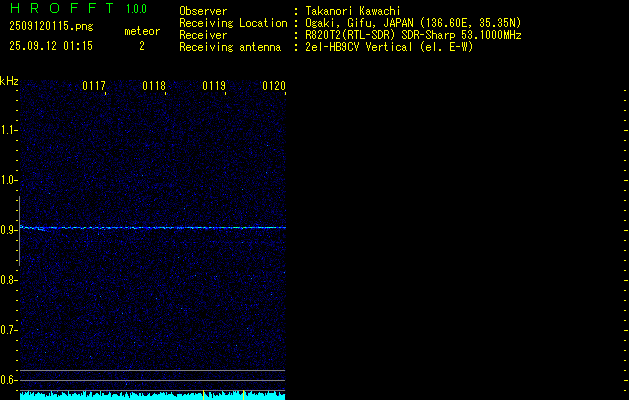Viewport: 629px width, 400px height.
Task: Click the 0.6 kHz axis label
Action: point(8,380)
